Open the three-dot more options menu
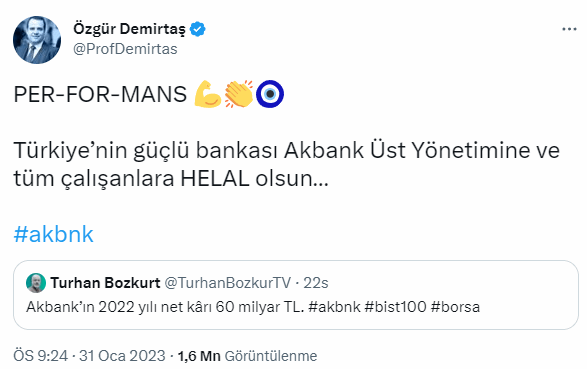This screenshot has width=587, height=369. (x=569, y=29)
